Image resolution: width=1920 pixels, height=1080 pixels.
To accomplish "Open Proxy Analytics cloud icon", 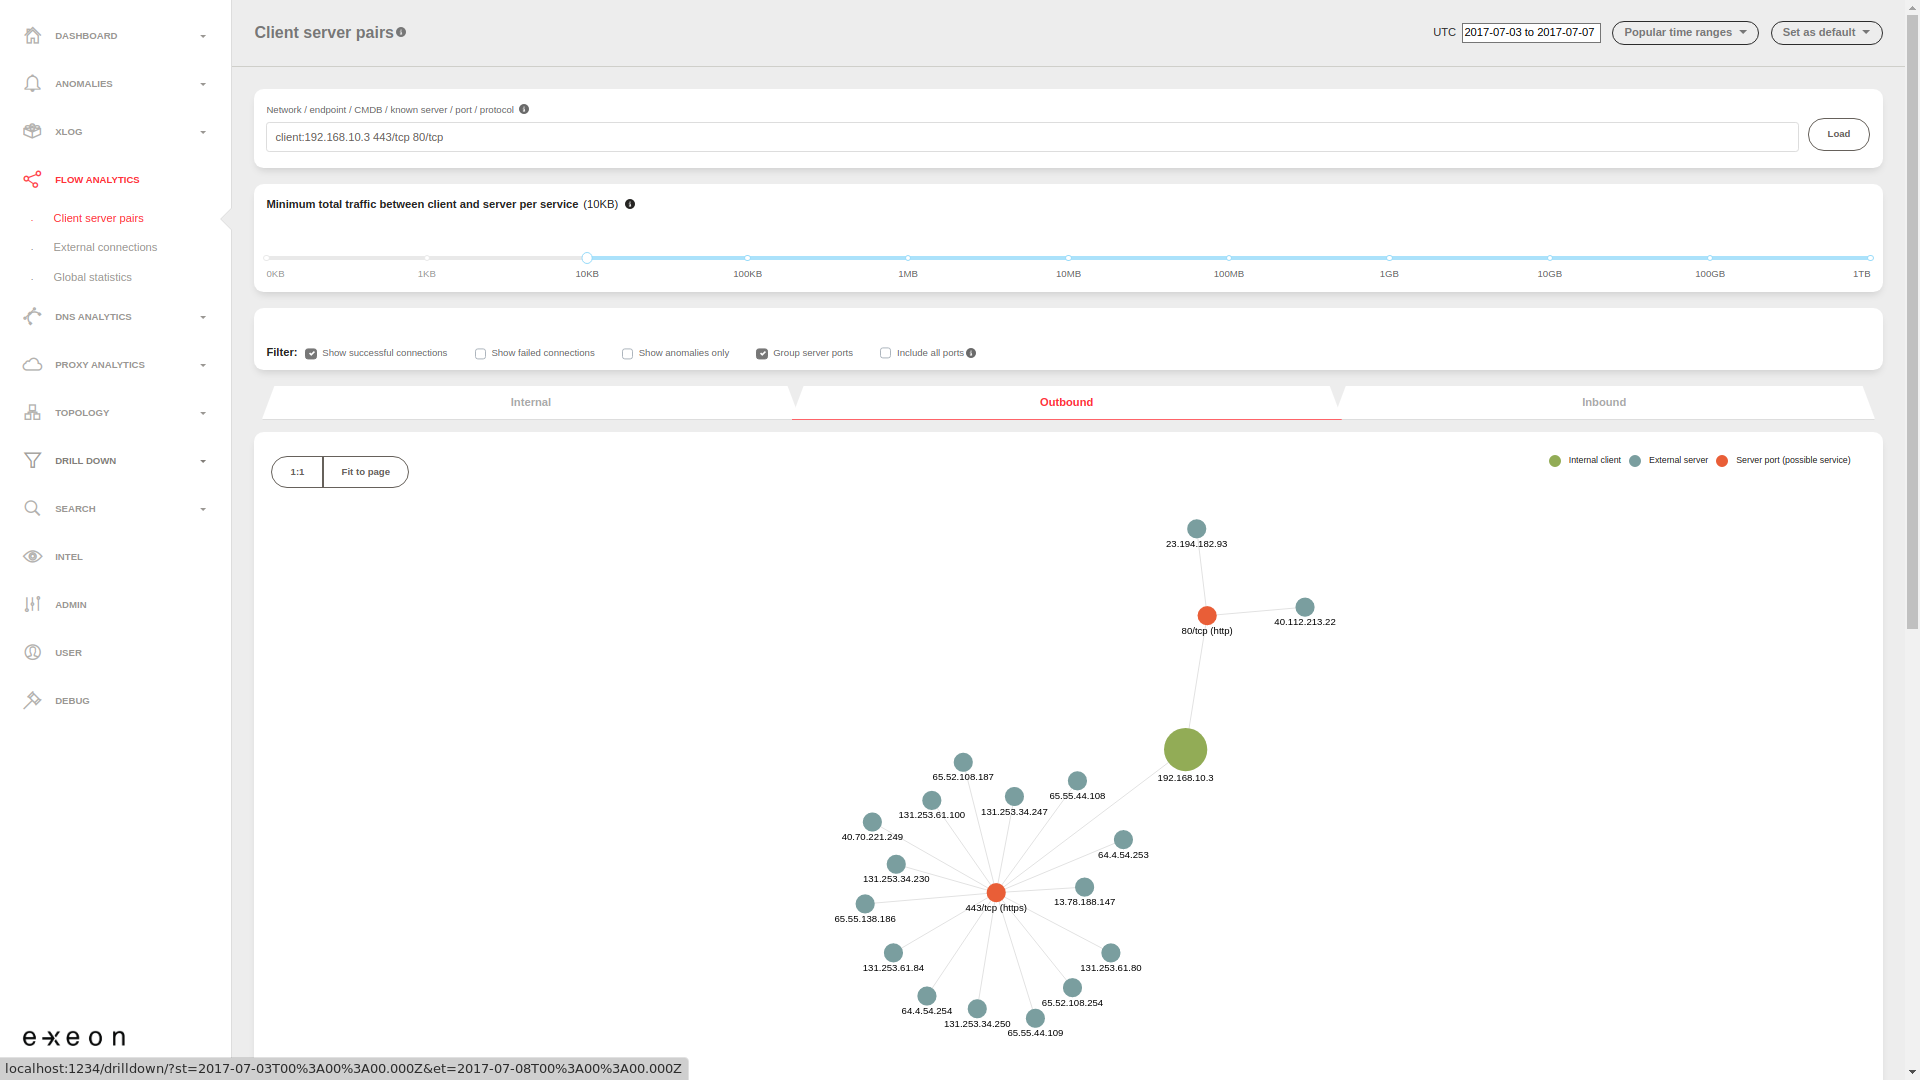I will tap(32, 365).
